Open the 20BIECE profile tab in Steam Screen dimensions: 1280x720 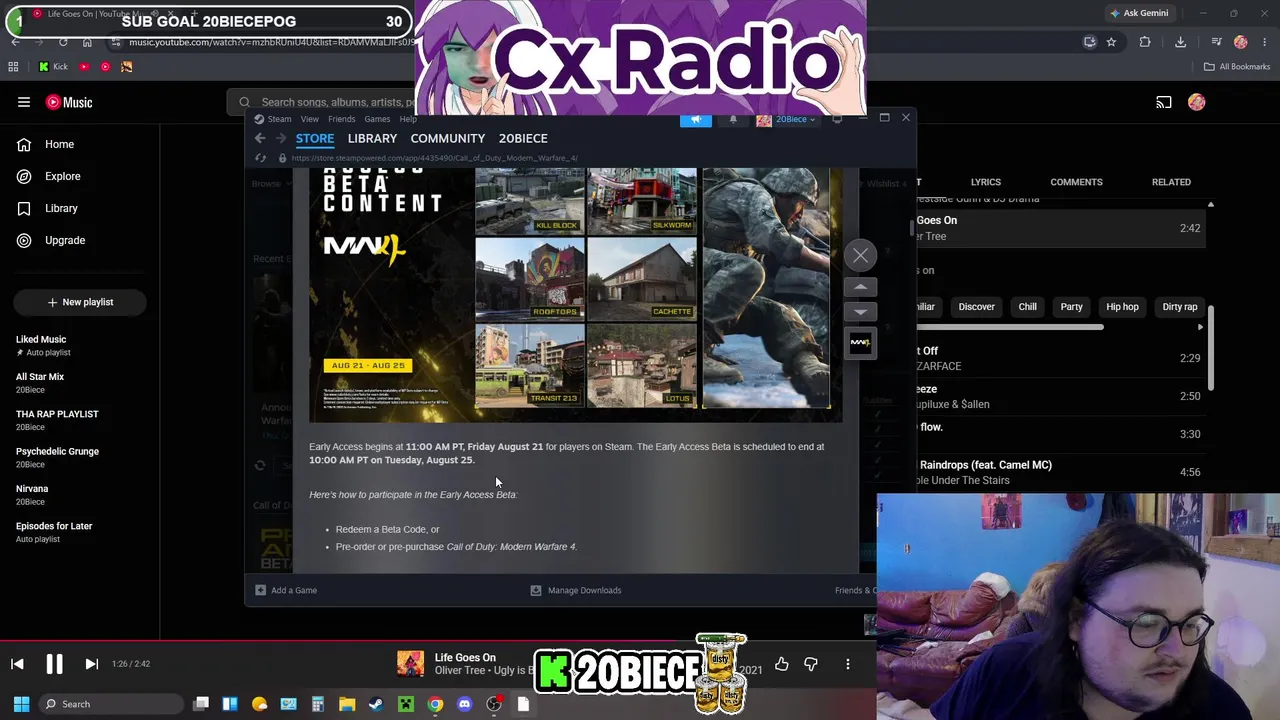(523, 138)
